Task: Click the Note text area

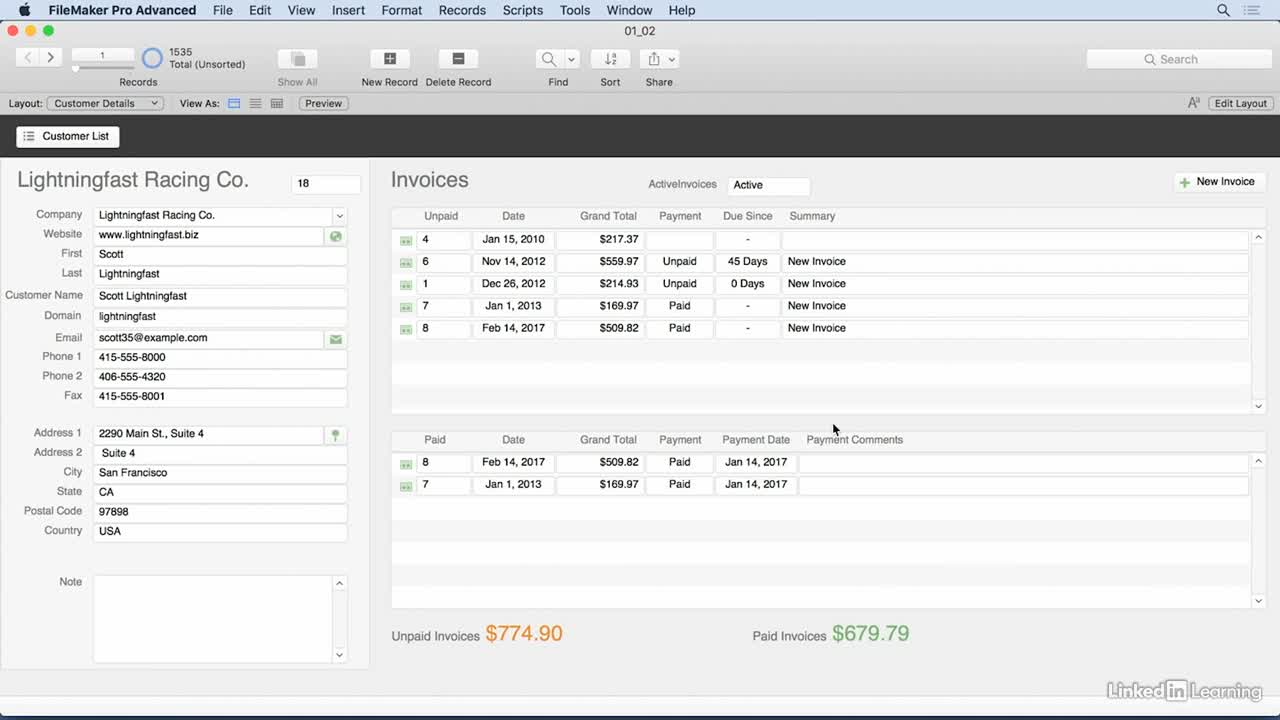Action: click(x=213, y=618)
